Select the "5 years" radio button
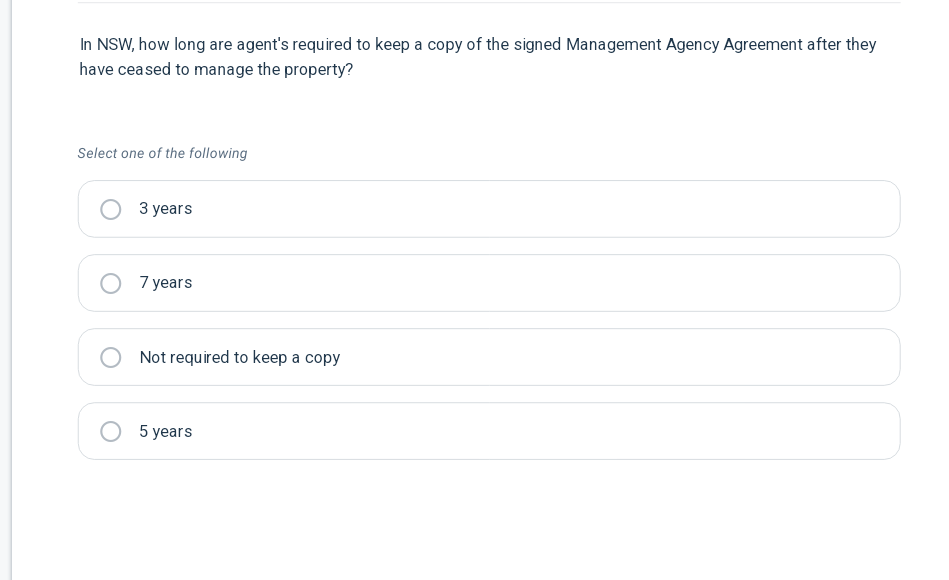 pos(110,431)
